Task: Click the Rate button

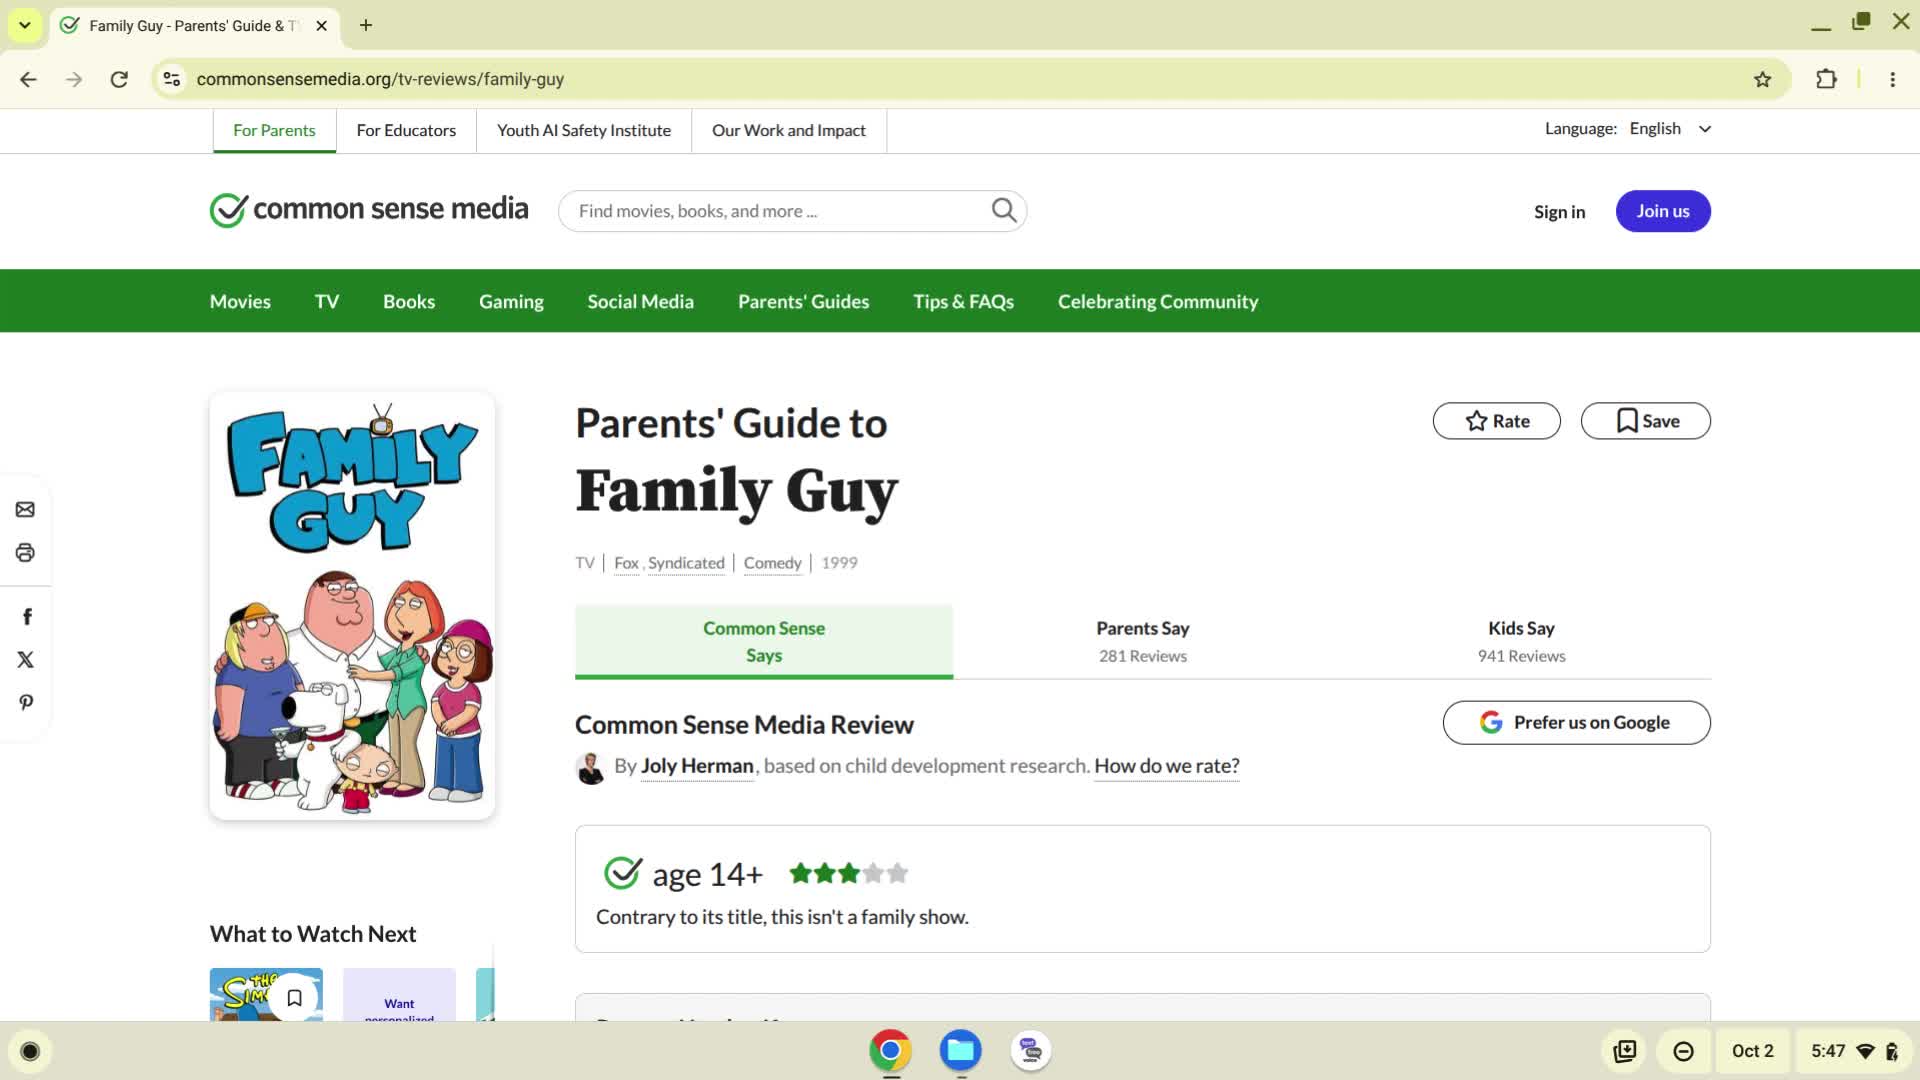Action: [1496, 421]
